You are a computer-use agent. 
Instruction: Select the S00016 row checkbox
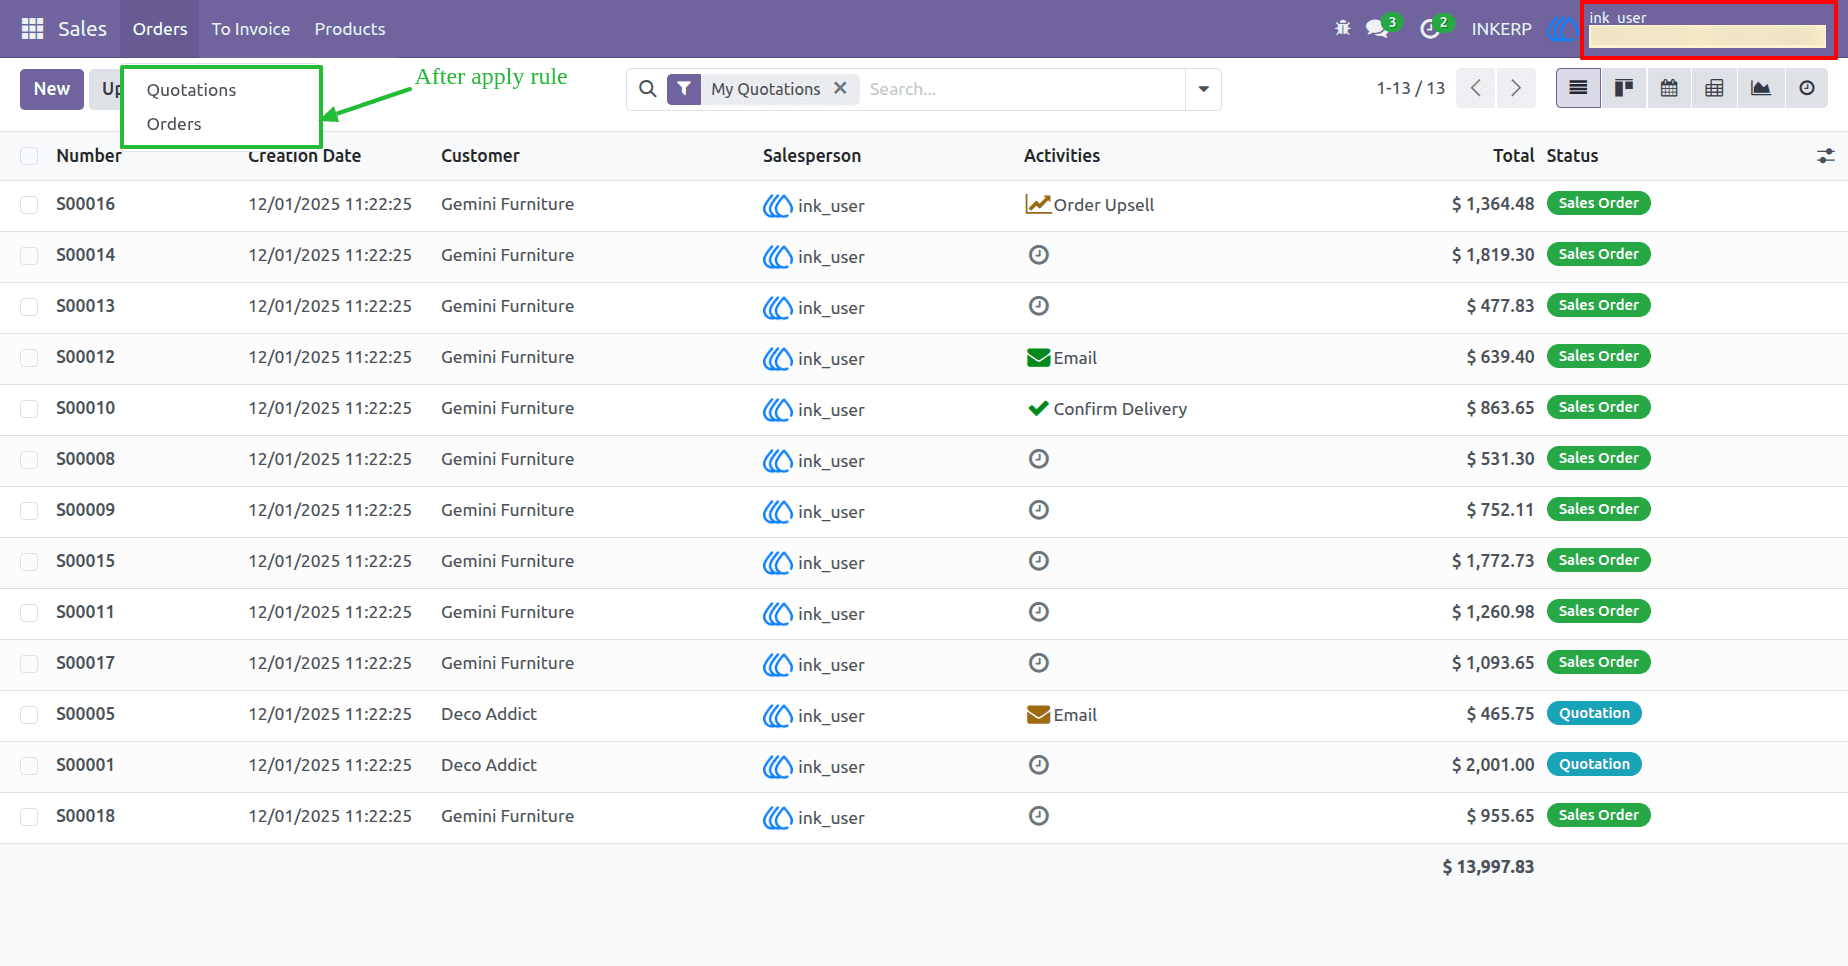point(29,205)
